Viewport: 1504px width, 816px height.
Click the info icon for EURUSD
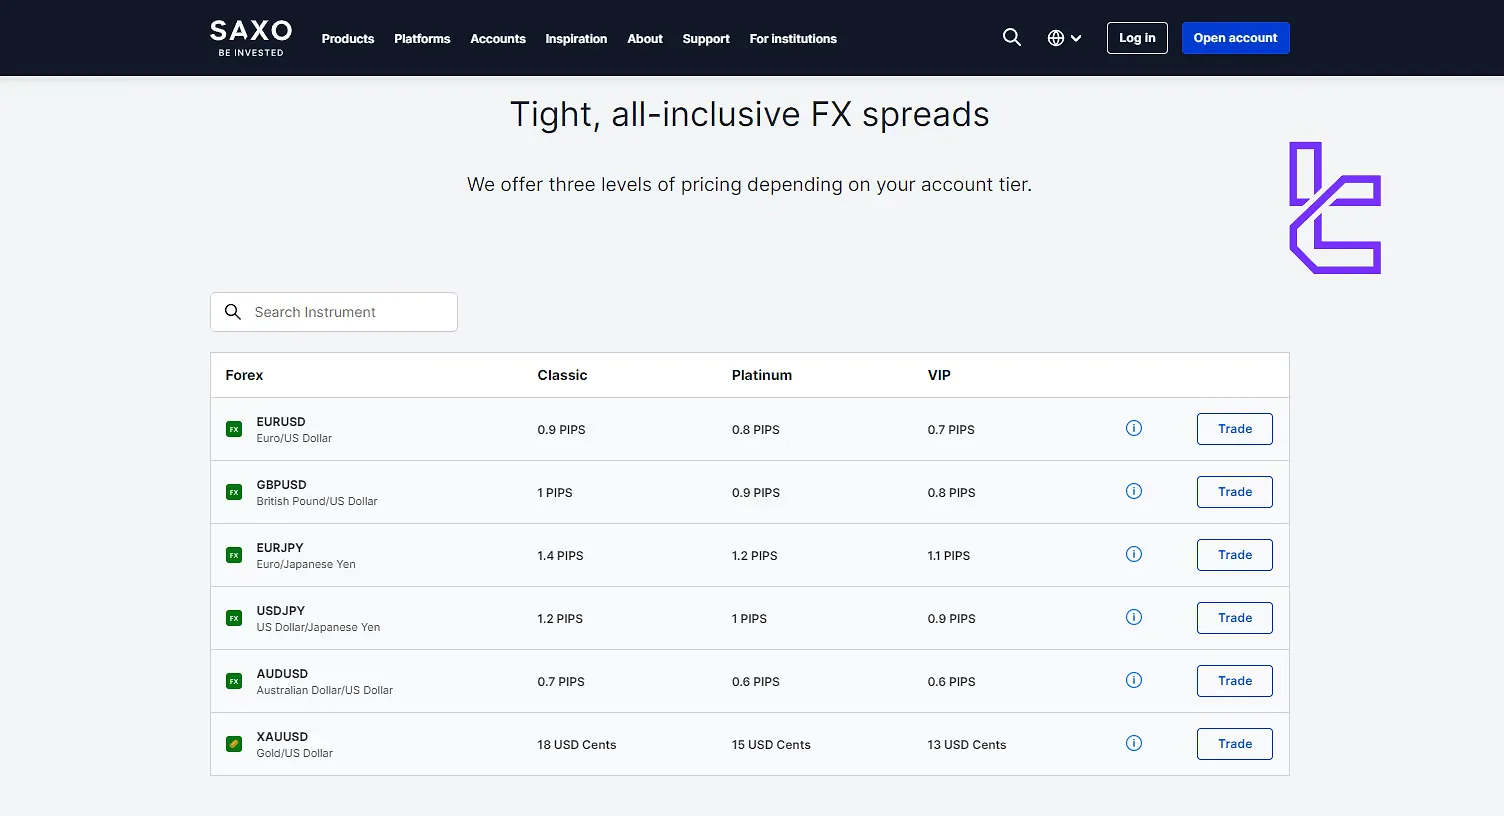1134,428
